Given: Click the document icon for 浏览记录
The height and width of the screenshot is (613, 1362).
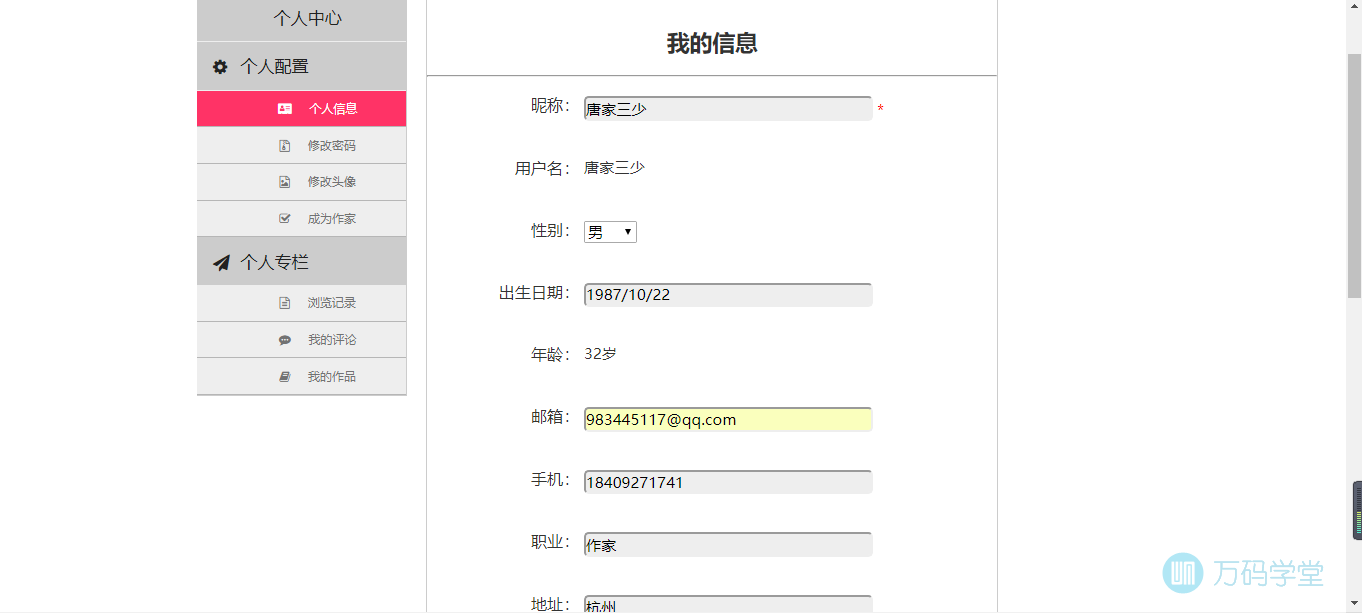Looking at the screenshot, I should pyautogui.click(x=285, y=303).
